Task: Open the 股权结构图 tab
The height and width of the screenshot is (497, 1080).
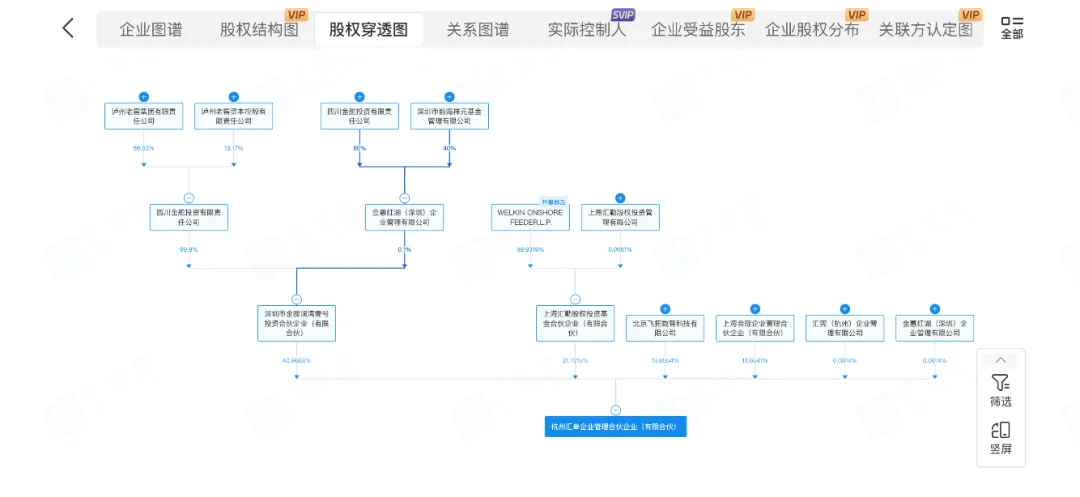Action: [260, 30]
